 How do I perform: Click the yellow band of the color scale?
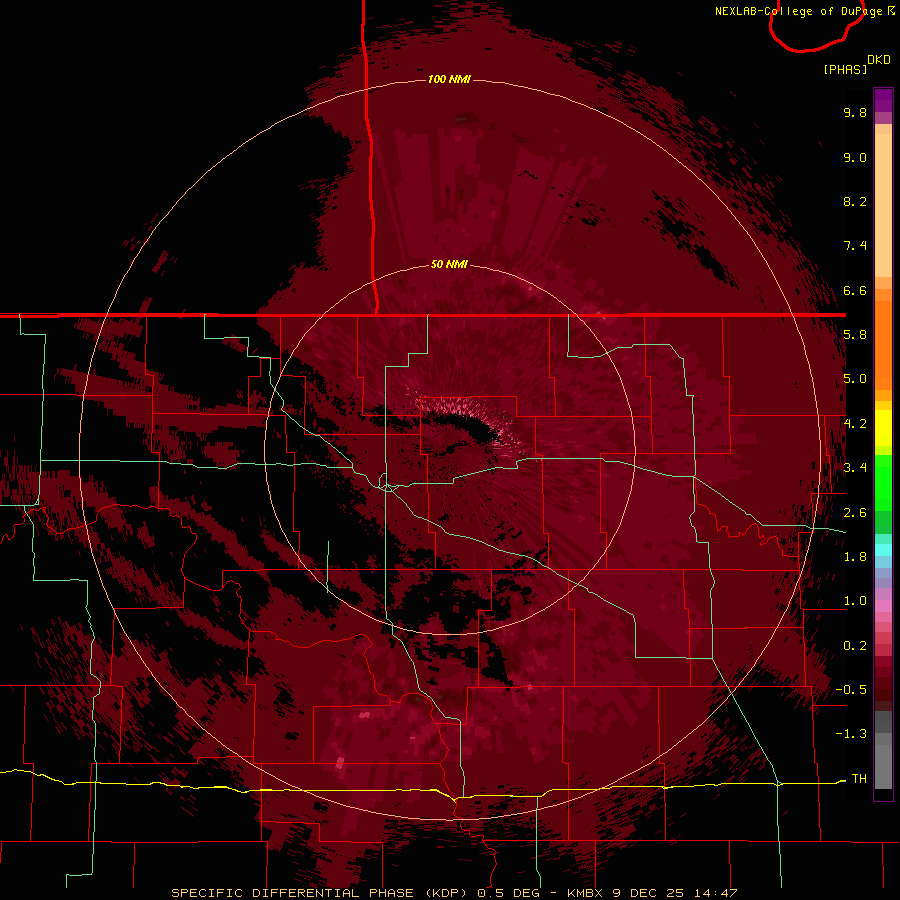coord(883,428)
